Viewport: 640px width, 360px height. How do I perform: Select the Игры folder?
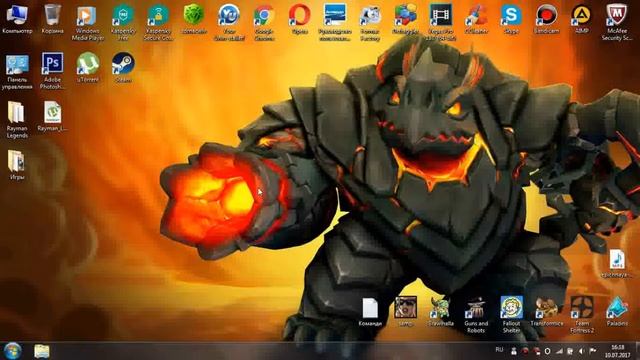[17, 165]
